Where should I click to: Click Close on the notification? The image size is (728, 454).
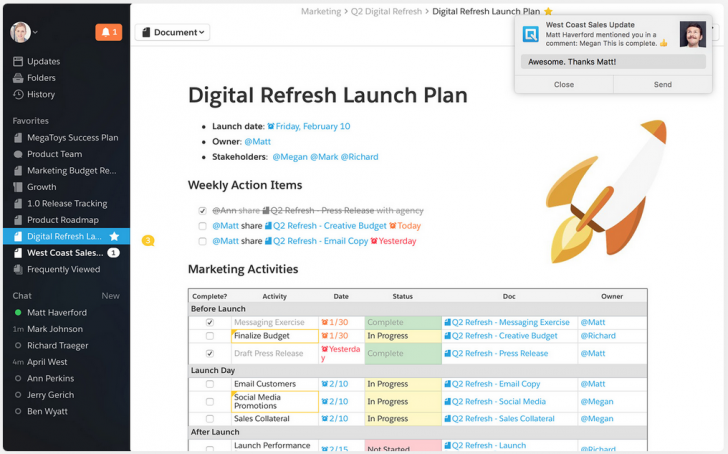(x=564, y=84)
